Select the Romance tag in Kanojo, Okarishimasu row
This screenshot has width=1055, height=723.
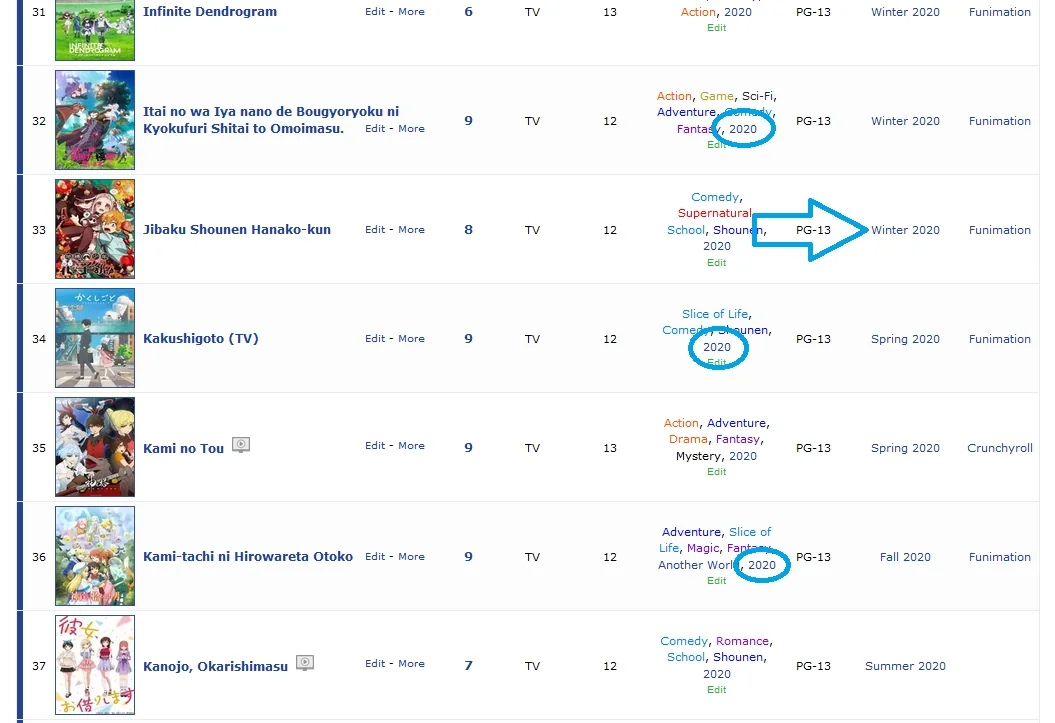(x=742, y=641)
